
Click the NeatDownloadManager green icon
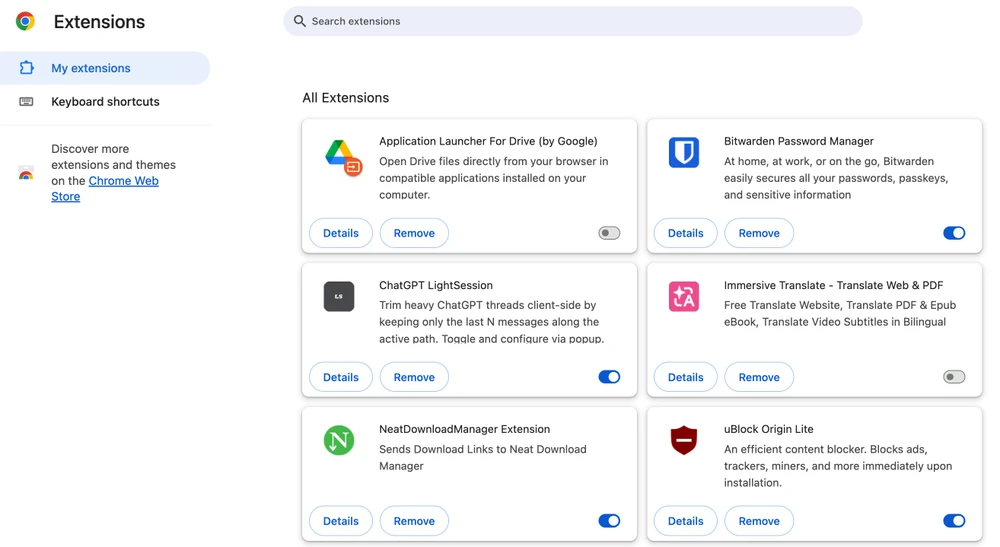tap(339, 441)
